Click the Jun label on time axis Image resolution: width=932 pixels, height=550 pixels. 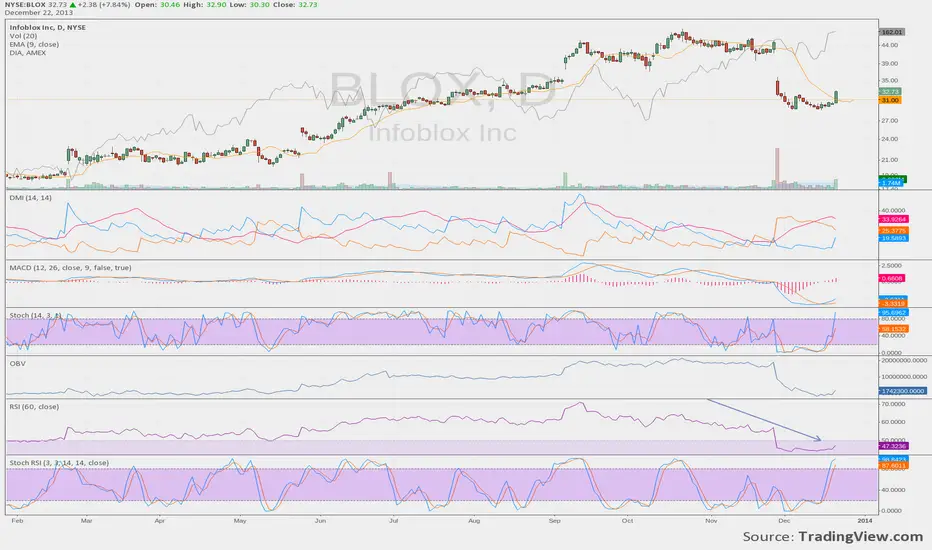[320, 521]
